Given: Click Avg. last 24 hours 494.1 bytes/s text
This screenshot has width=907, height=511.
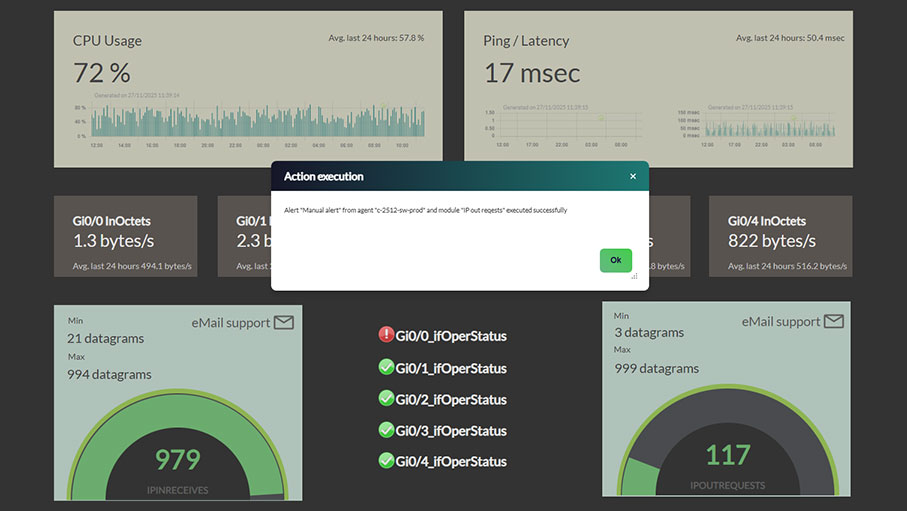Looking at the screenshot, I should tap(132, 266).
